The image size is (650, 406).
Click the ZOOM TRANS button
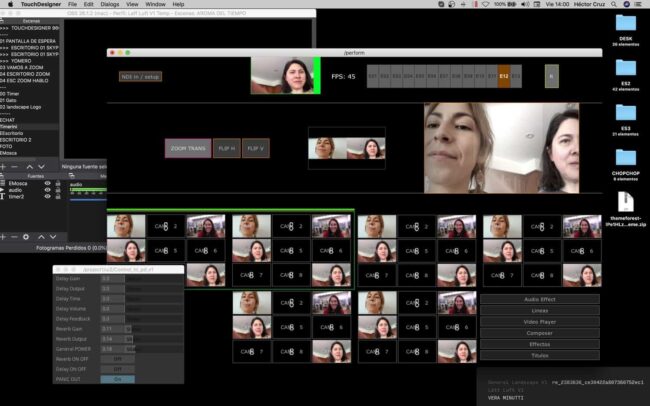coord(187,148)
